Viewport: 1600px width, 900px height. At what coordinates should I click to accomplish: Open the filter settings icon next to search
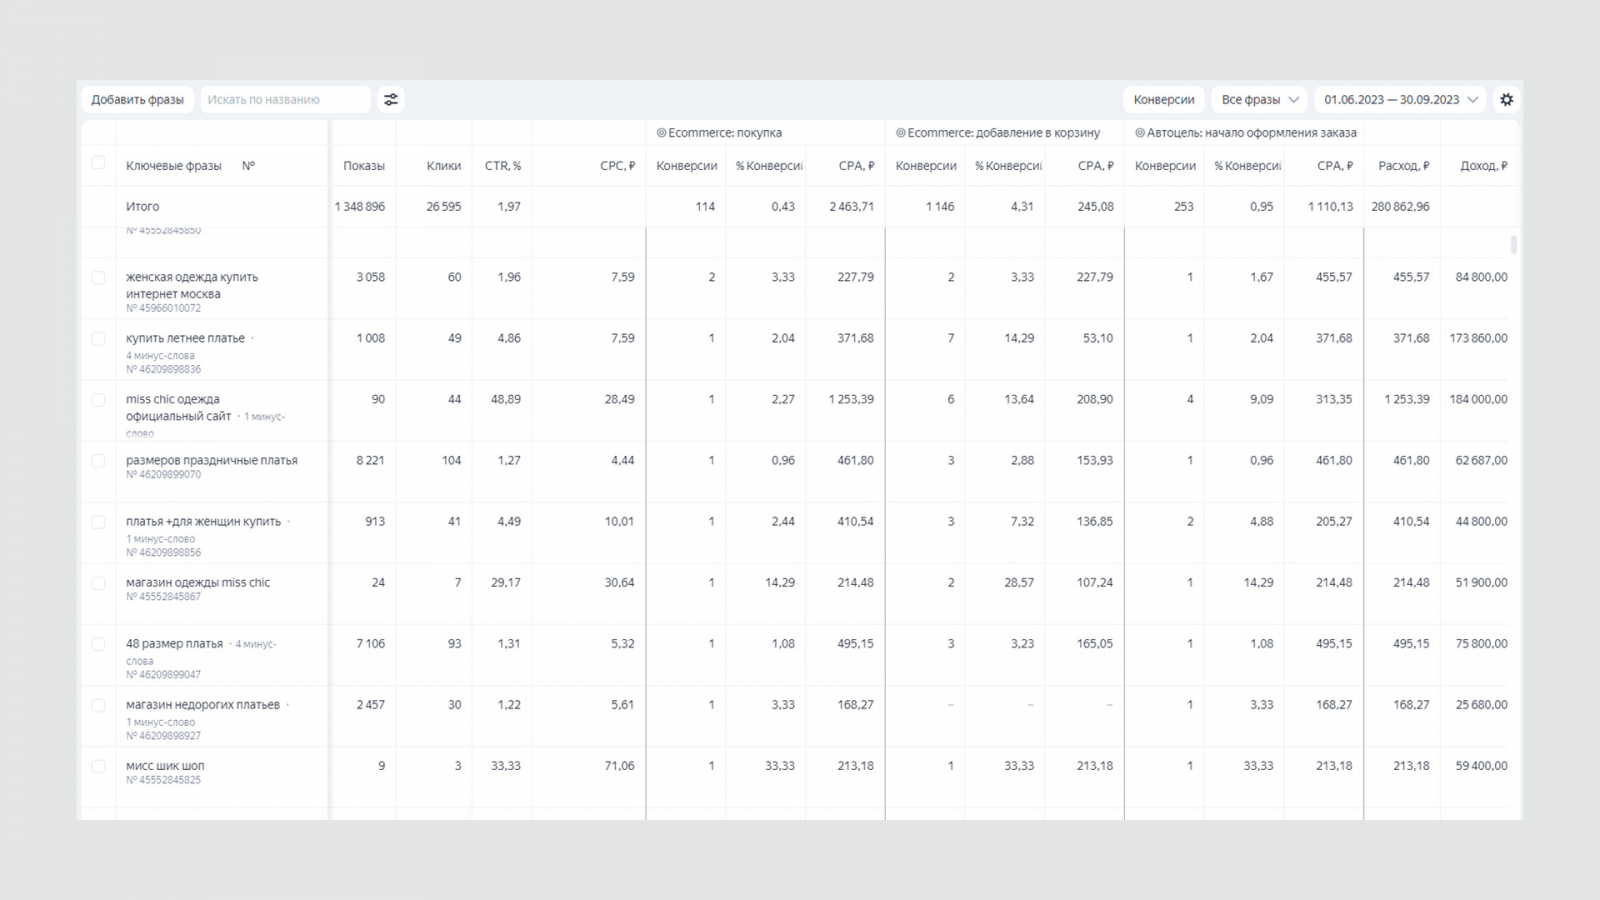(391, 100)
